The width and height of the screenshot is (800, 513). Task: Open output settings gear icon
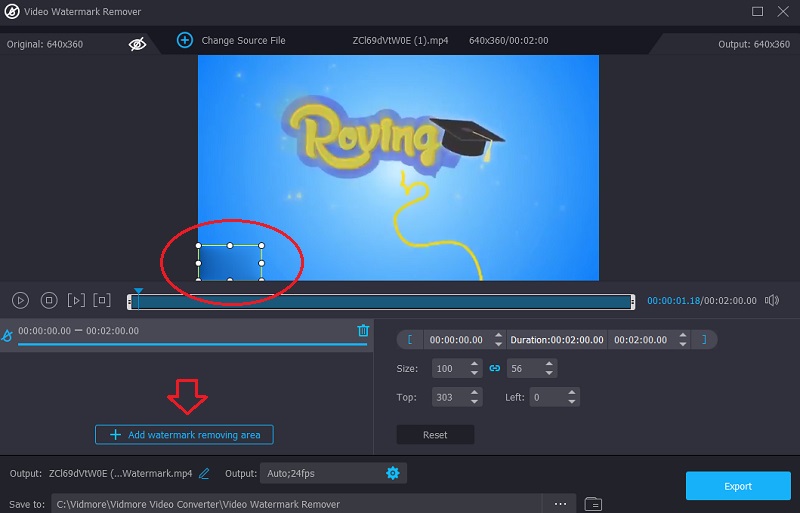coord(392,473)
